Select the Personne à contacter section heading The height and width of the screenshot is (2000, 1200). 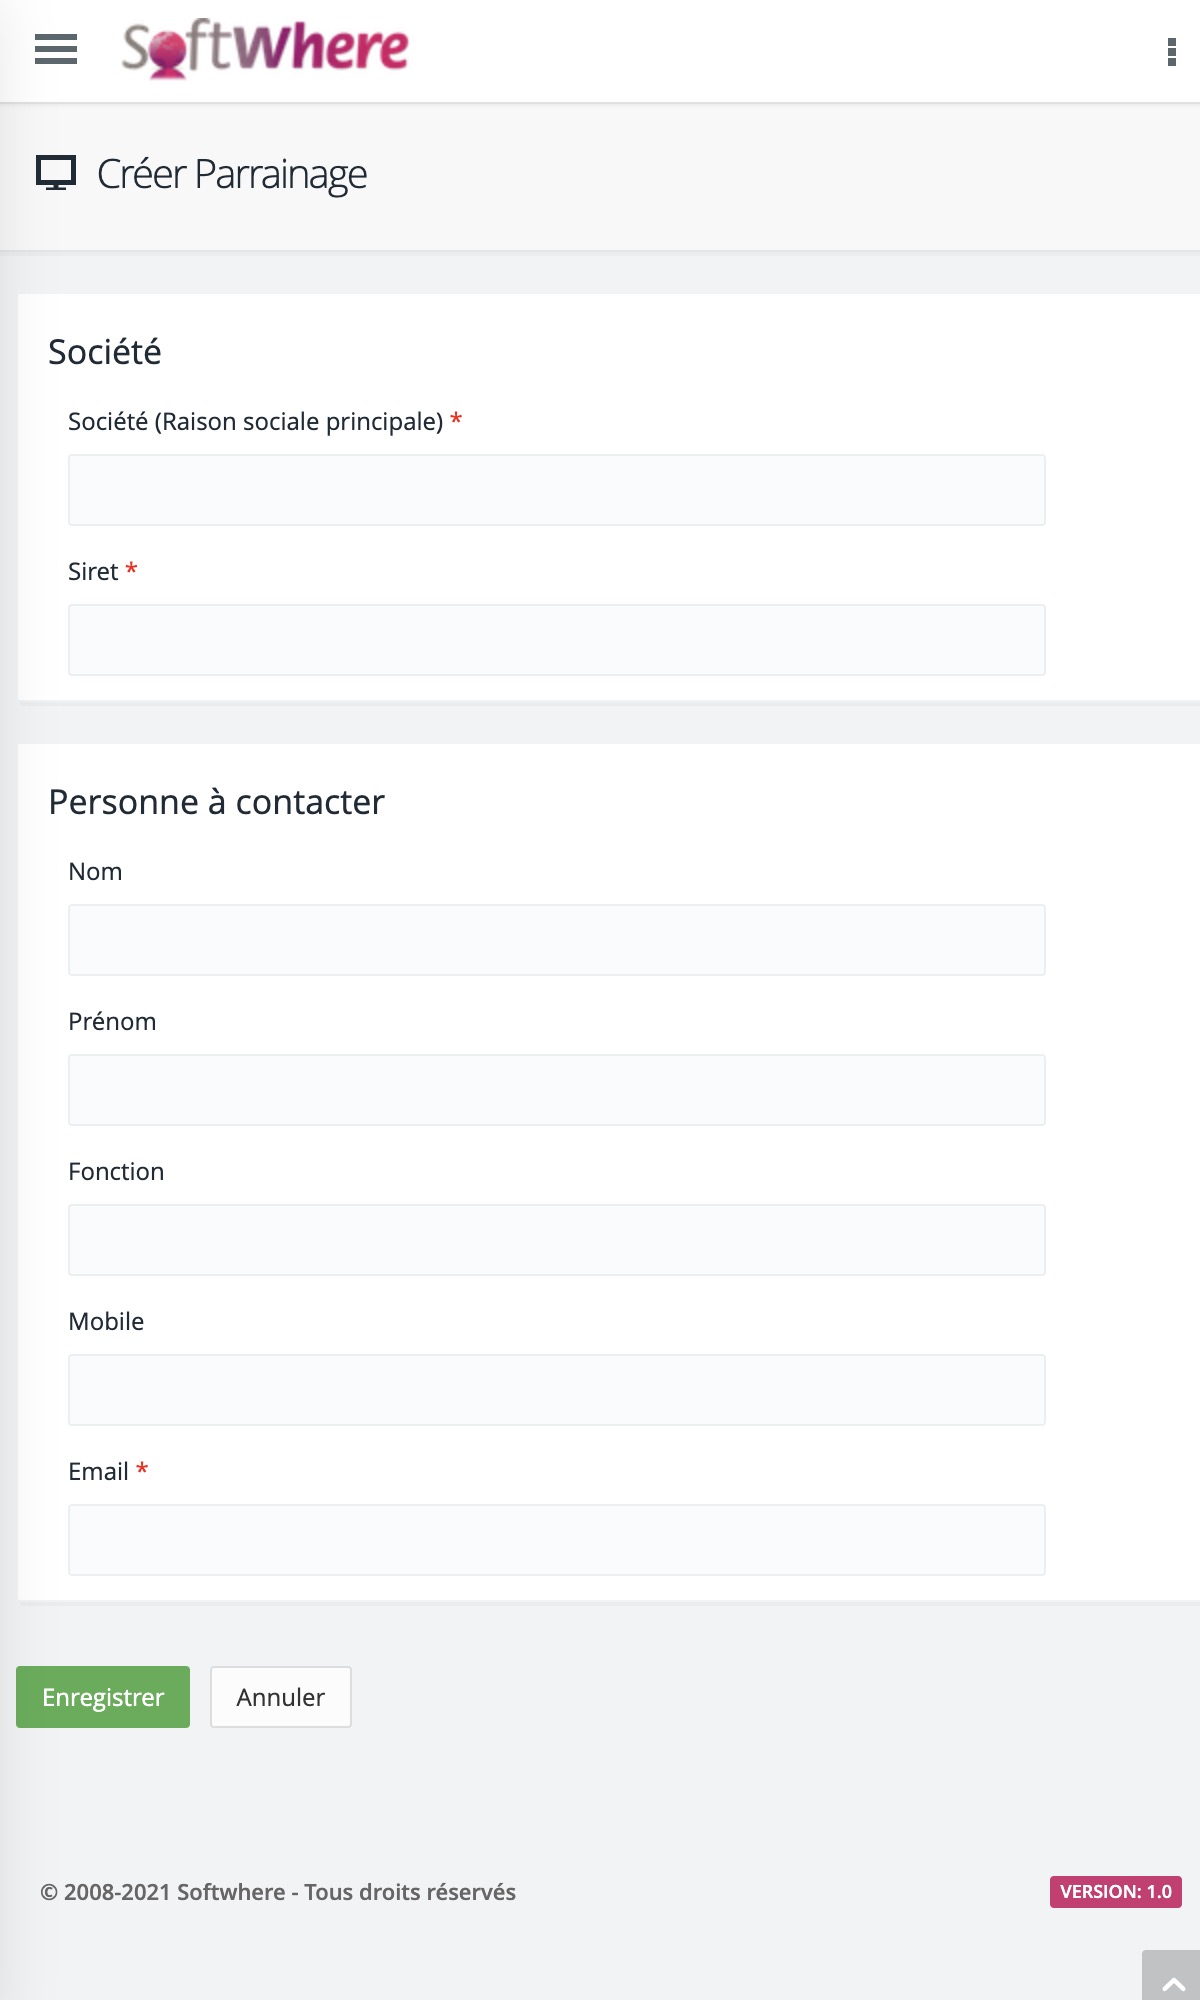click(217, 802)
